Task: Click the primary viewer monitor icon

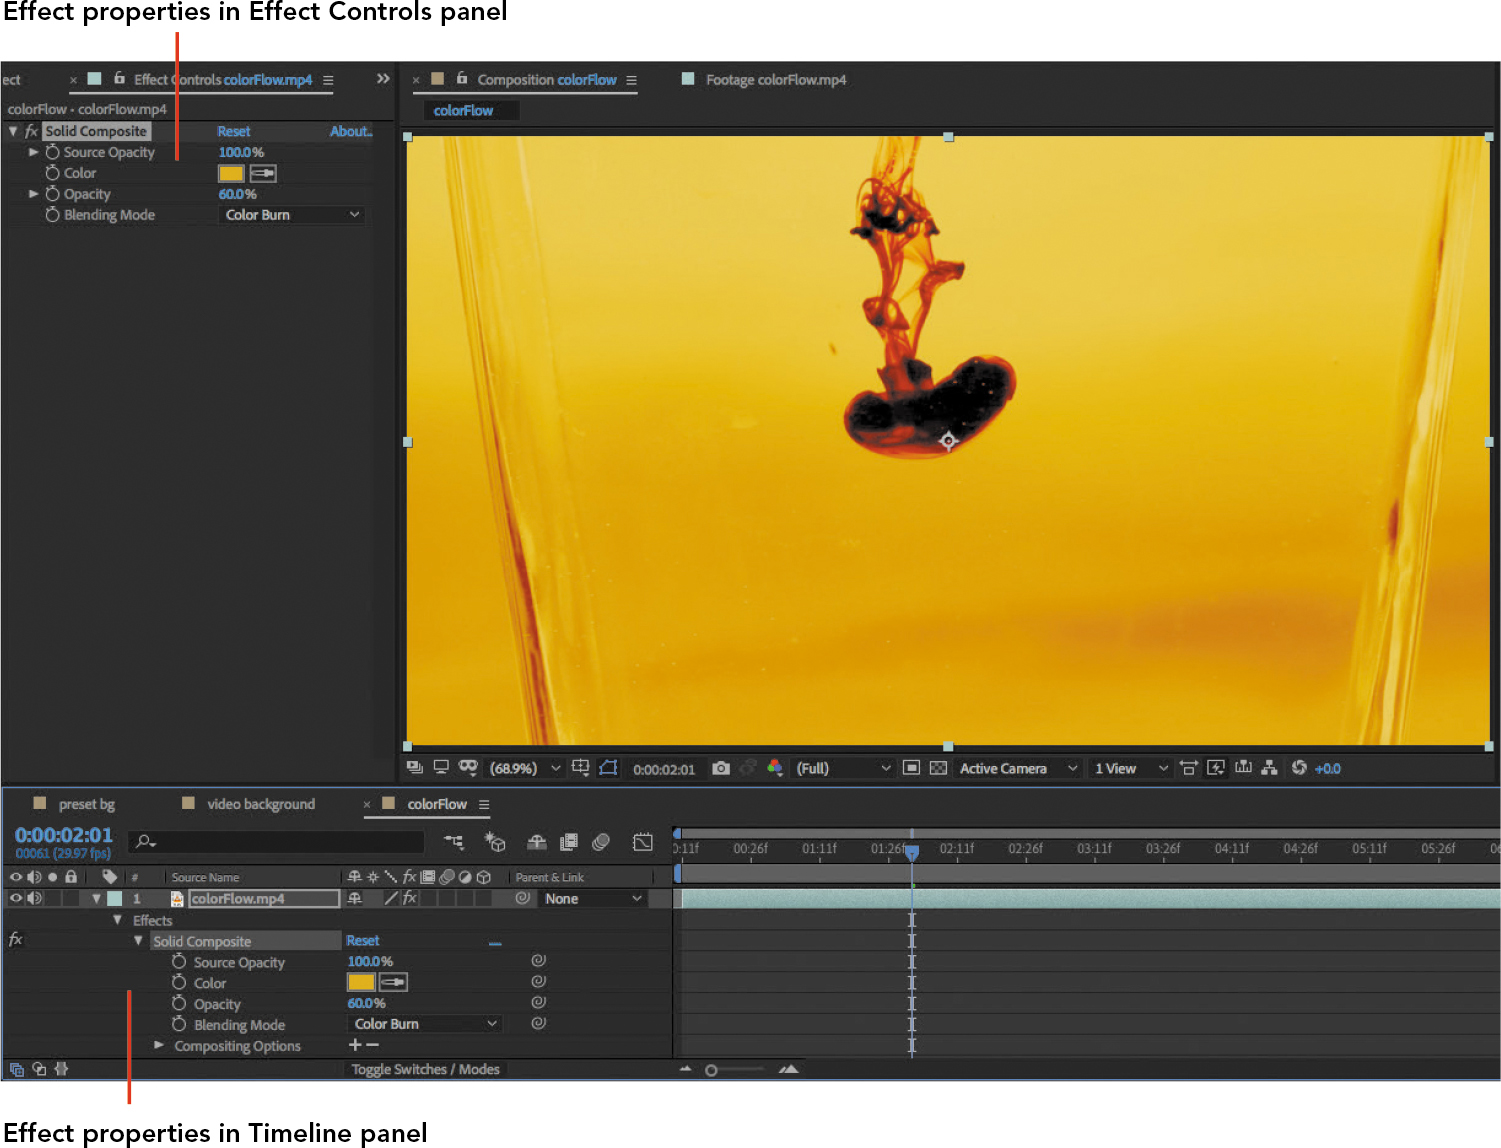Action: click(x=441, y=768)
